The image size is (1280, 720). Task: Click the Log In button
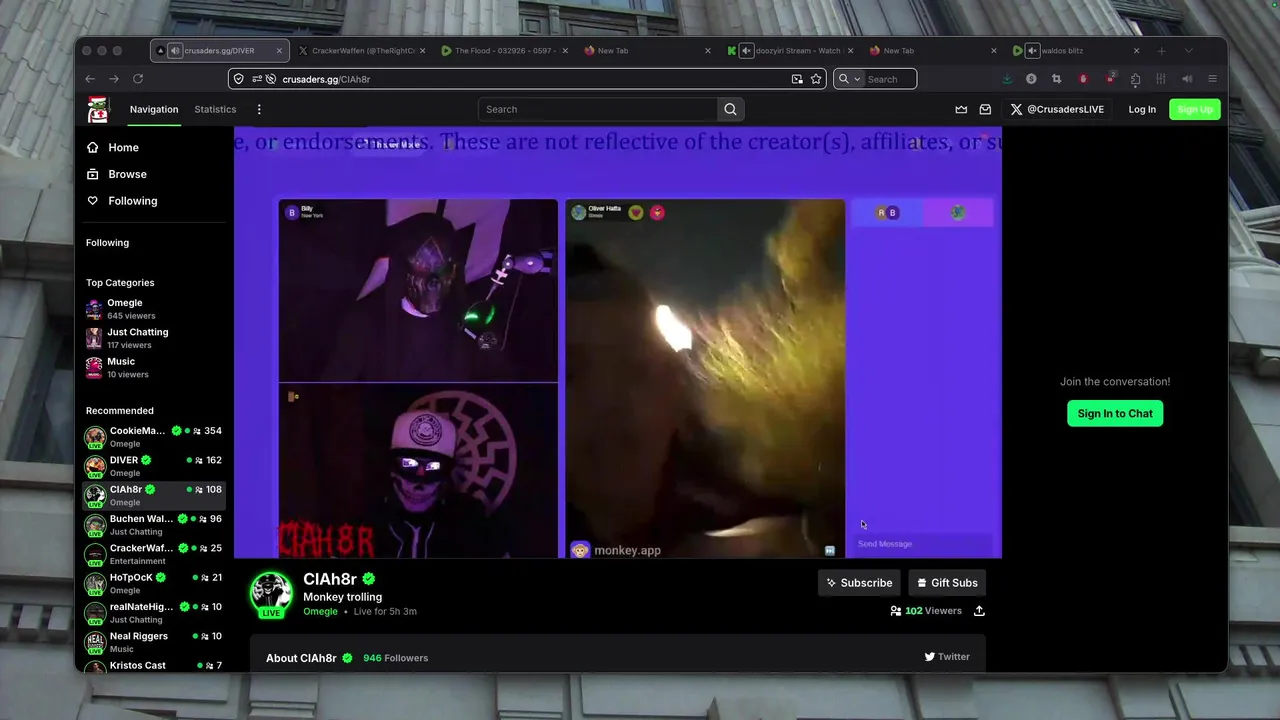[x=1142, y=110]
